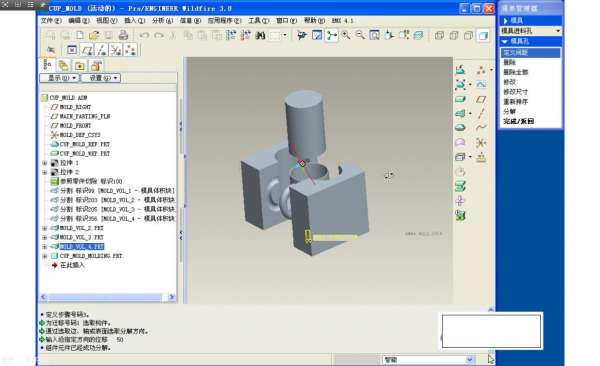Open the 显示 dropdown above model tree
Viewport: 600px width, 366px height.
(60, 78)
